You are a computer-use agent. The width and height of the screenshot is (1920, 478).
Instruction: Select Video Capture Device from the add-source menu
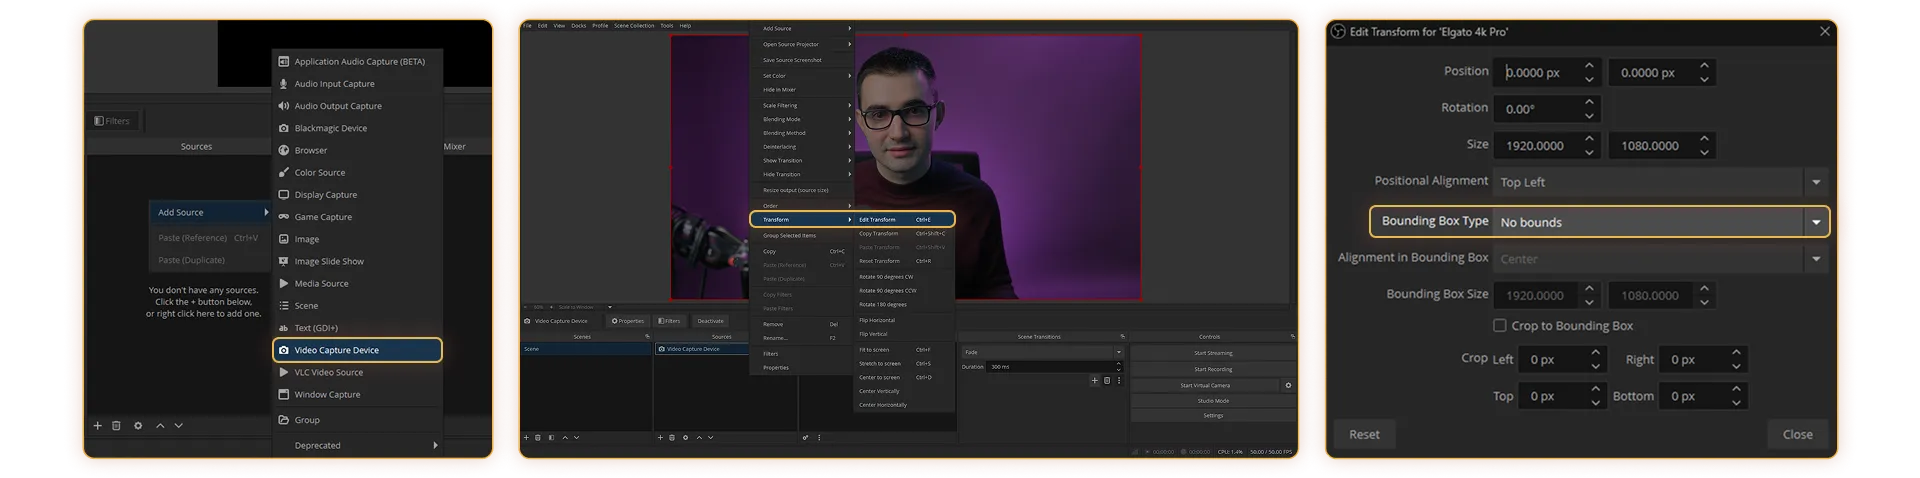357,350
